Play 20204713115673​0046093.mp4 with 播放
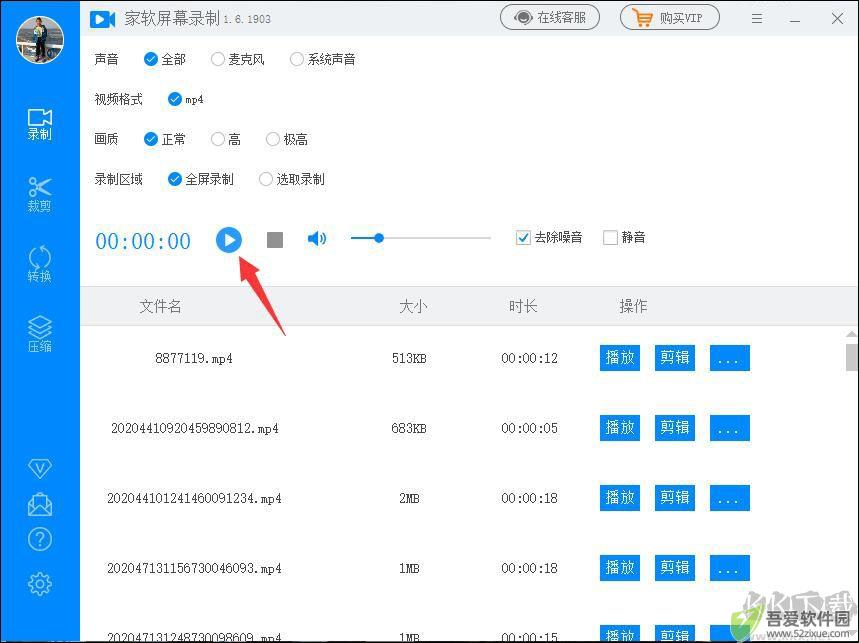The width and height of the screenshot is (859, 643). (x=620, y=568)
